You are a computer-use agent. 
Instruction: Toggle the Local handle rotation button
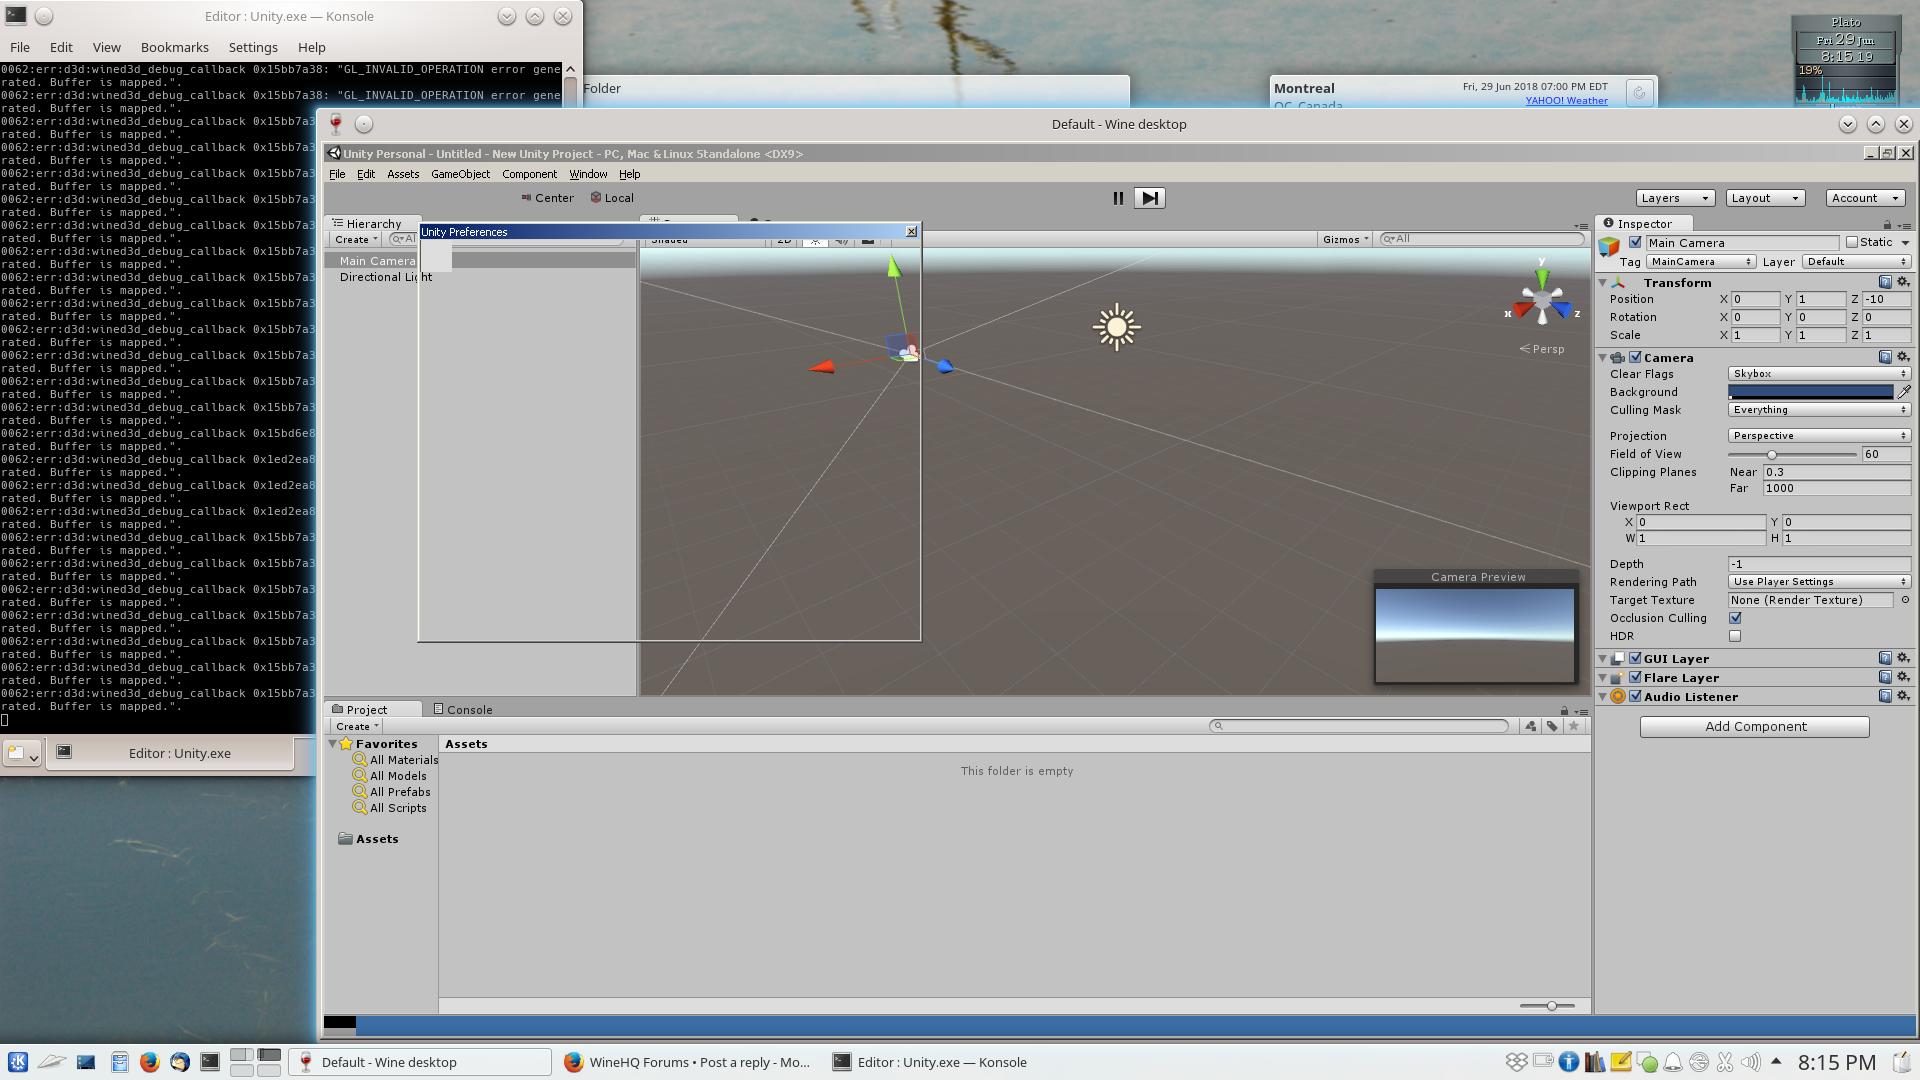tap(612, 198)
